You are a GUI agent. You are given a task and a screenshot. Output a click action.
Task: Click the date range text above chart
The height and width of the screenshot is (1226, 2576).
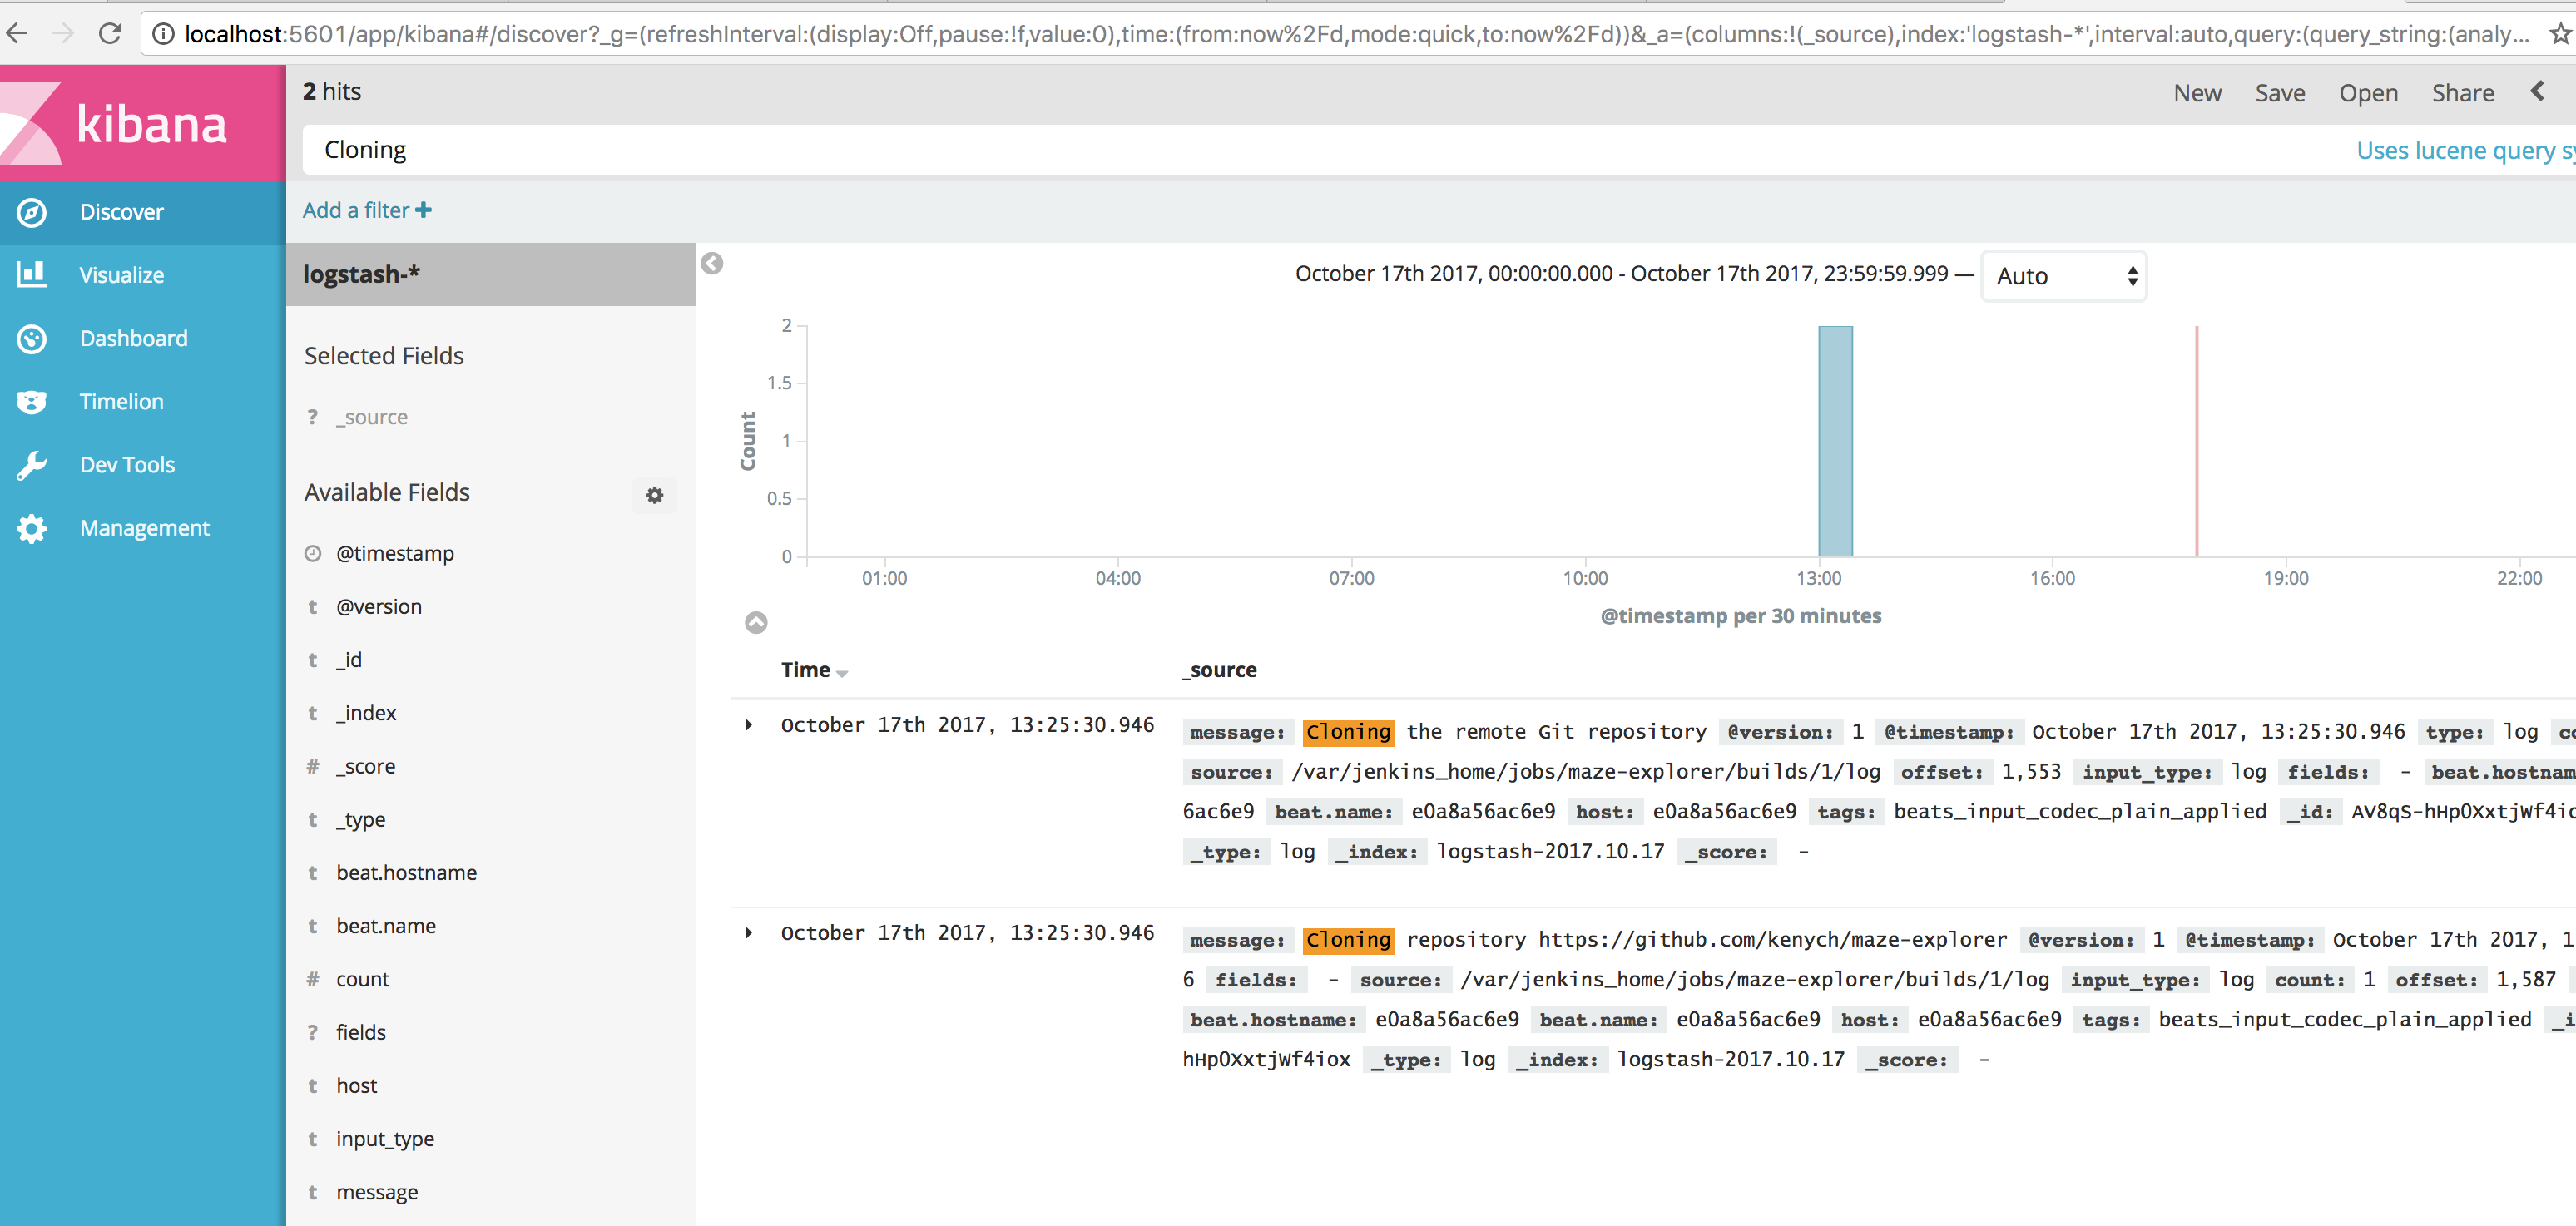1621,274
